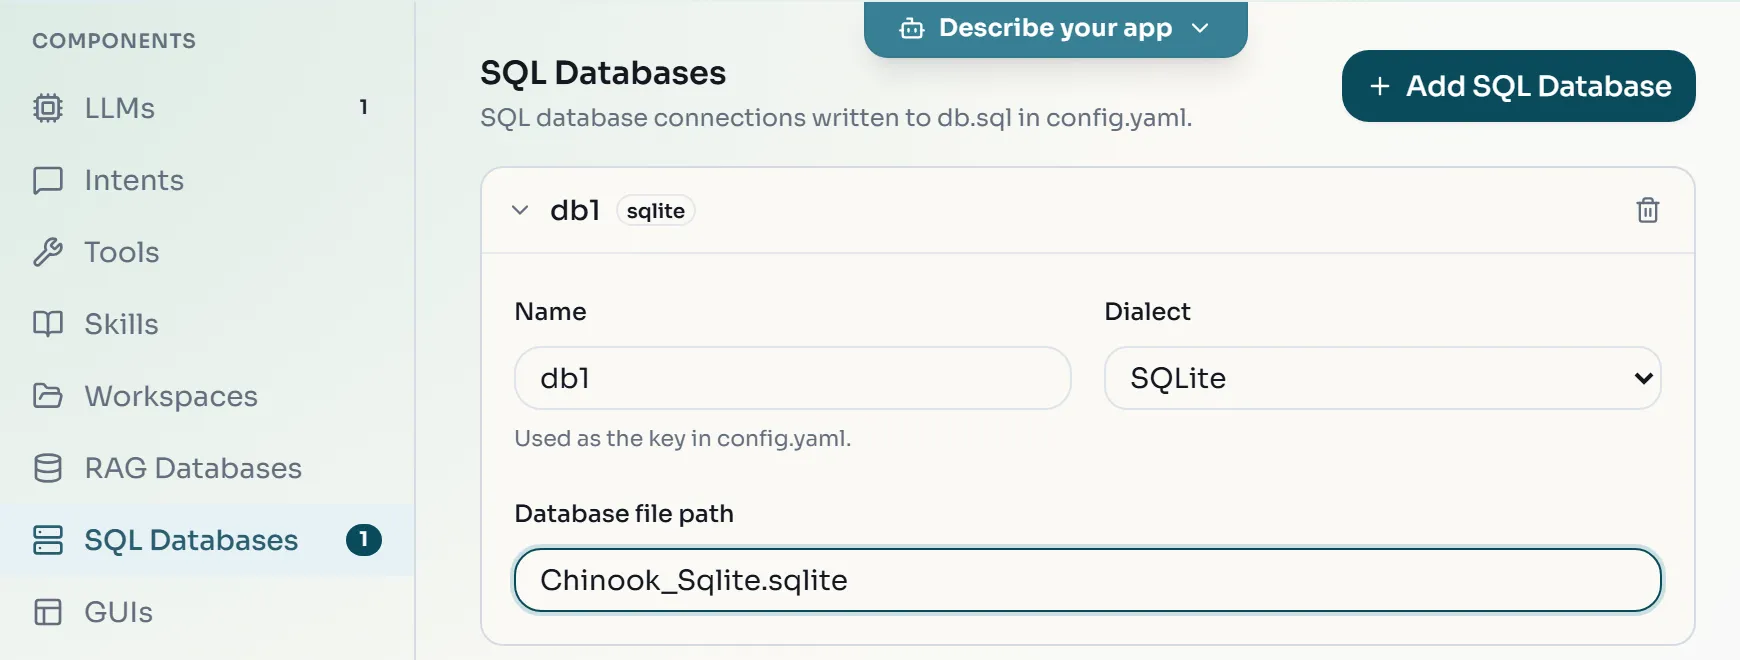Viewport: 1740px width, 660px height.
Task: Open LLMs section
Action: tap(207, 108)
